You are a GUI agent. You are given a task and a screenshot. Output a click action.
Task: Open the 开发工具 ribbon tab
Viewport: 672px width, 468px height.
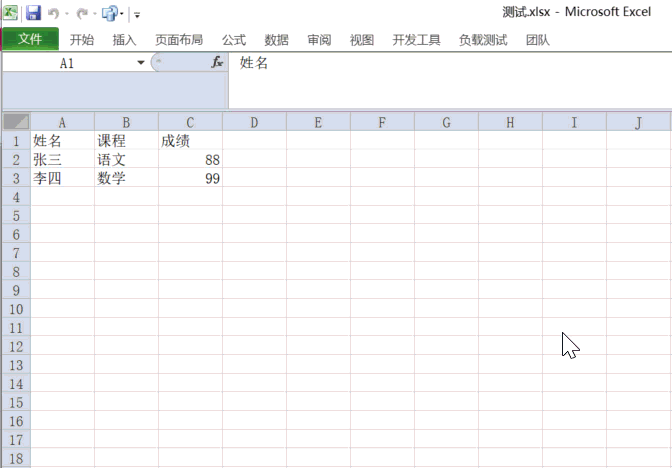416,40
